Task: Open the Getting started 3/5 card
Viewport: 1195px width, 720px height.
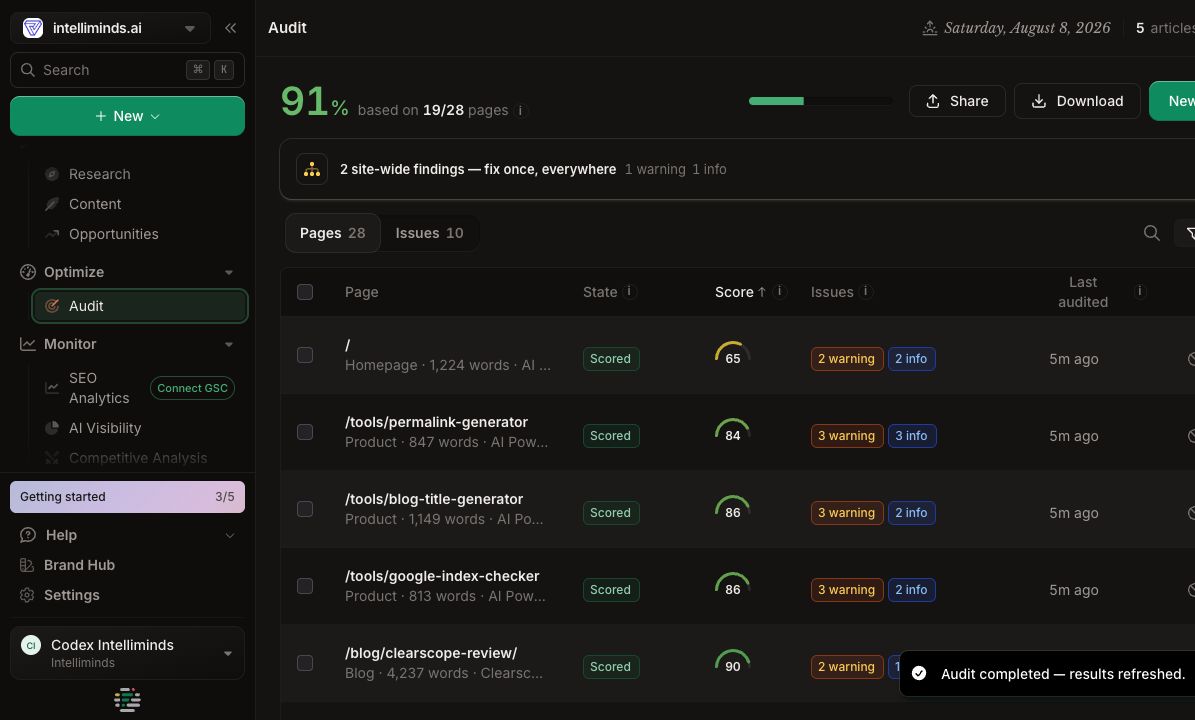Action: (x=127, y=497)
